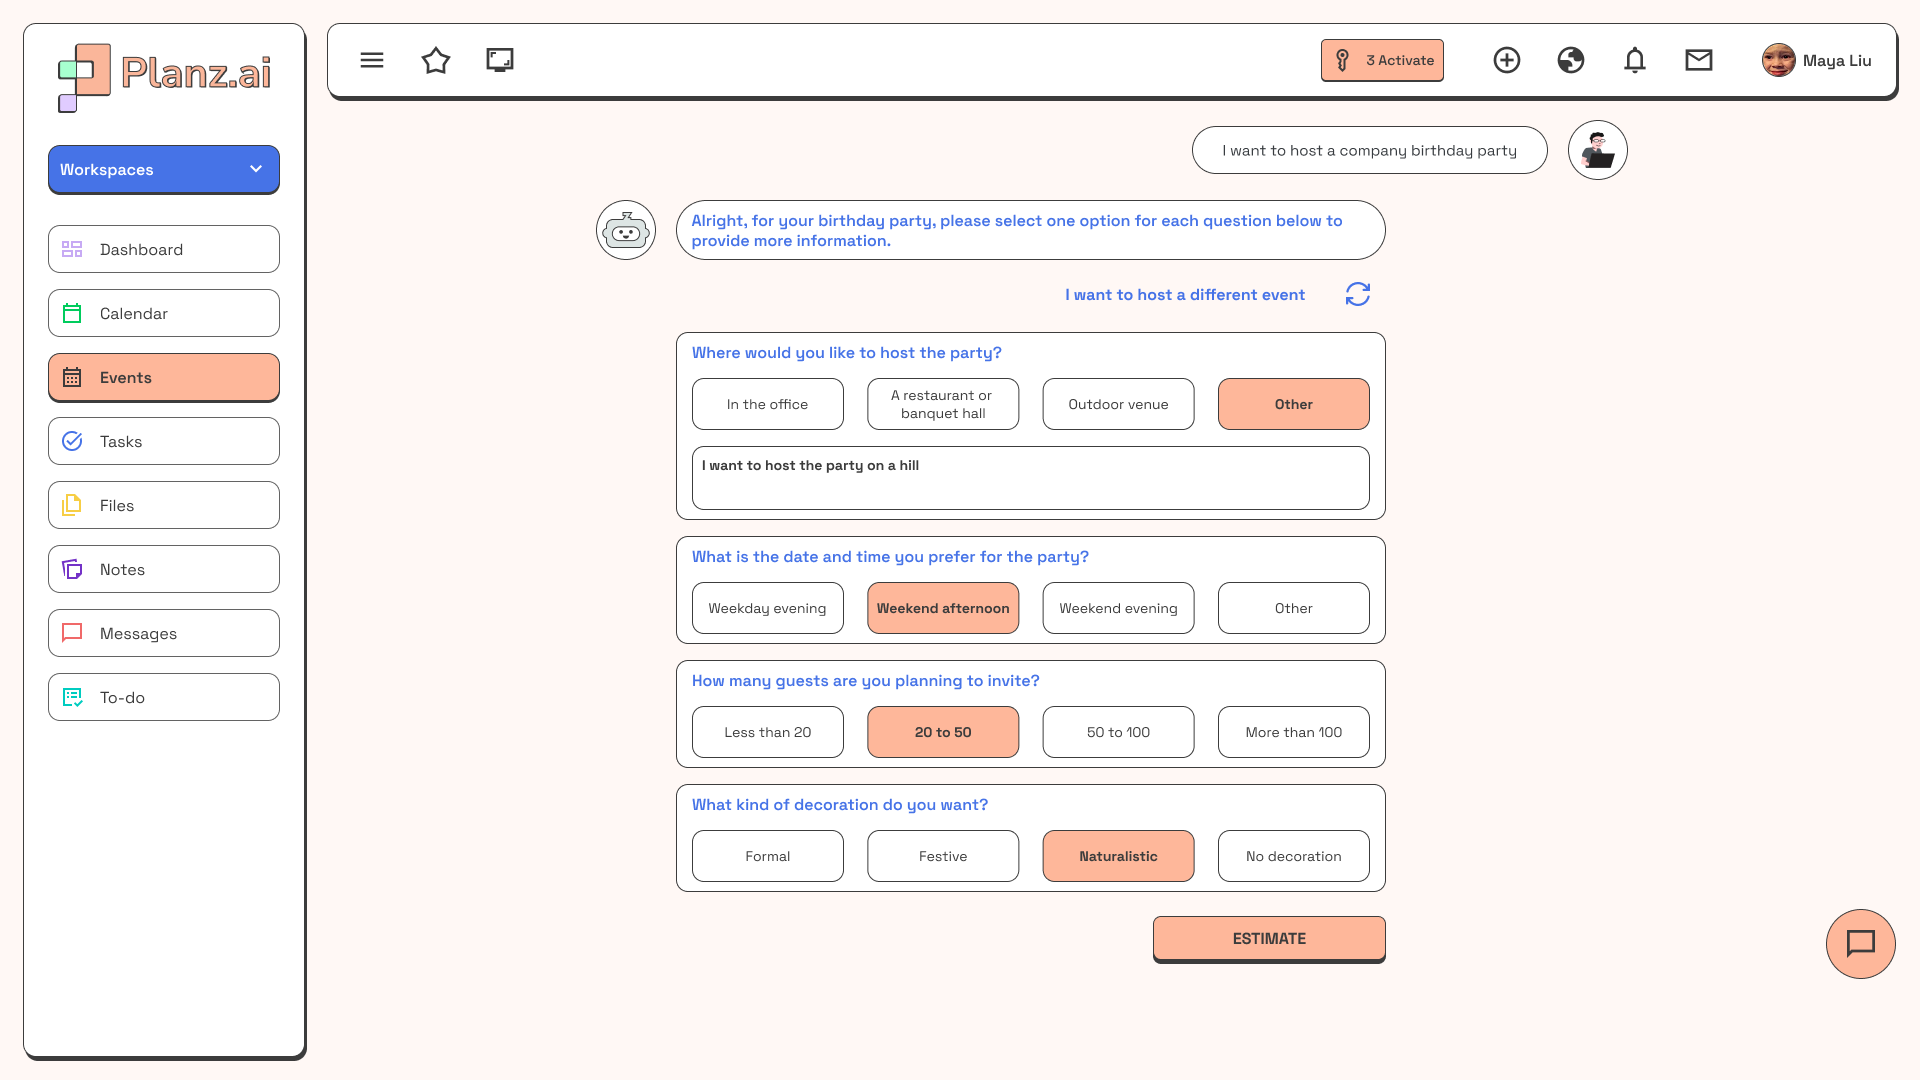The image size is (1920, 1080).
Task: Open the hamburger menu icon
Action: pos(372,60)
